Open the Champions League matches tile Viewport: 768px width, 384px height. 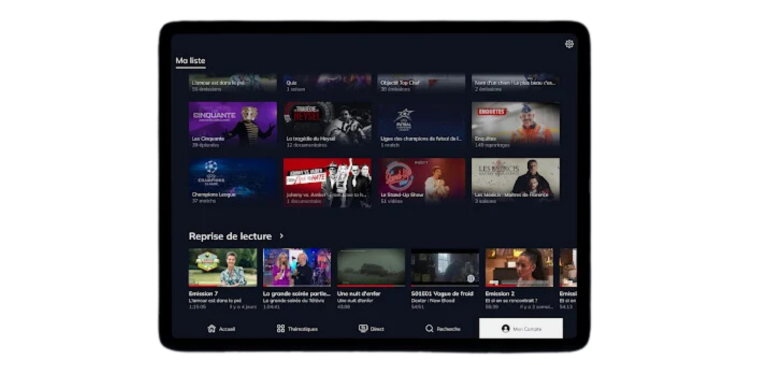pyautogui.click(x=233, y=181)
